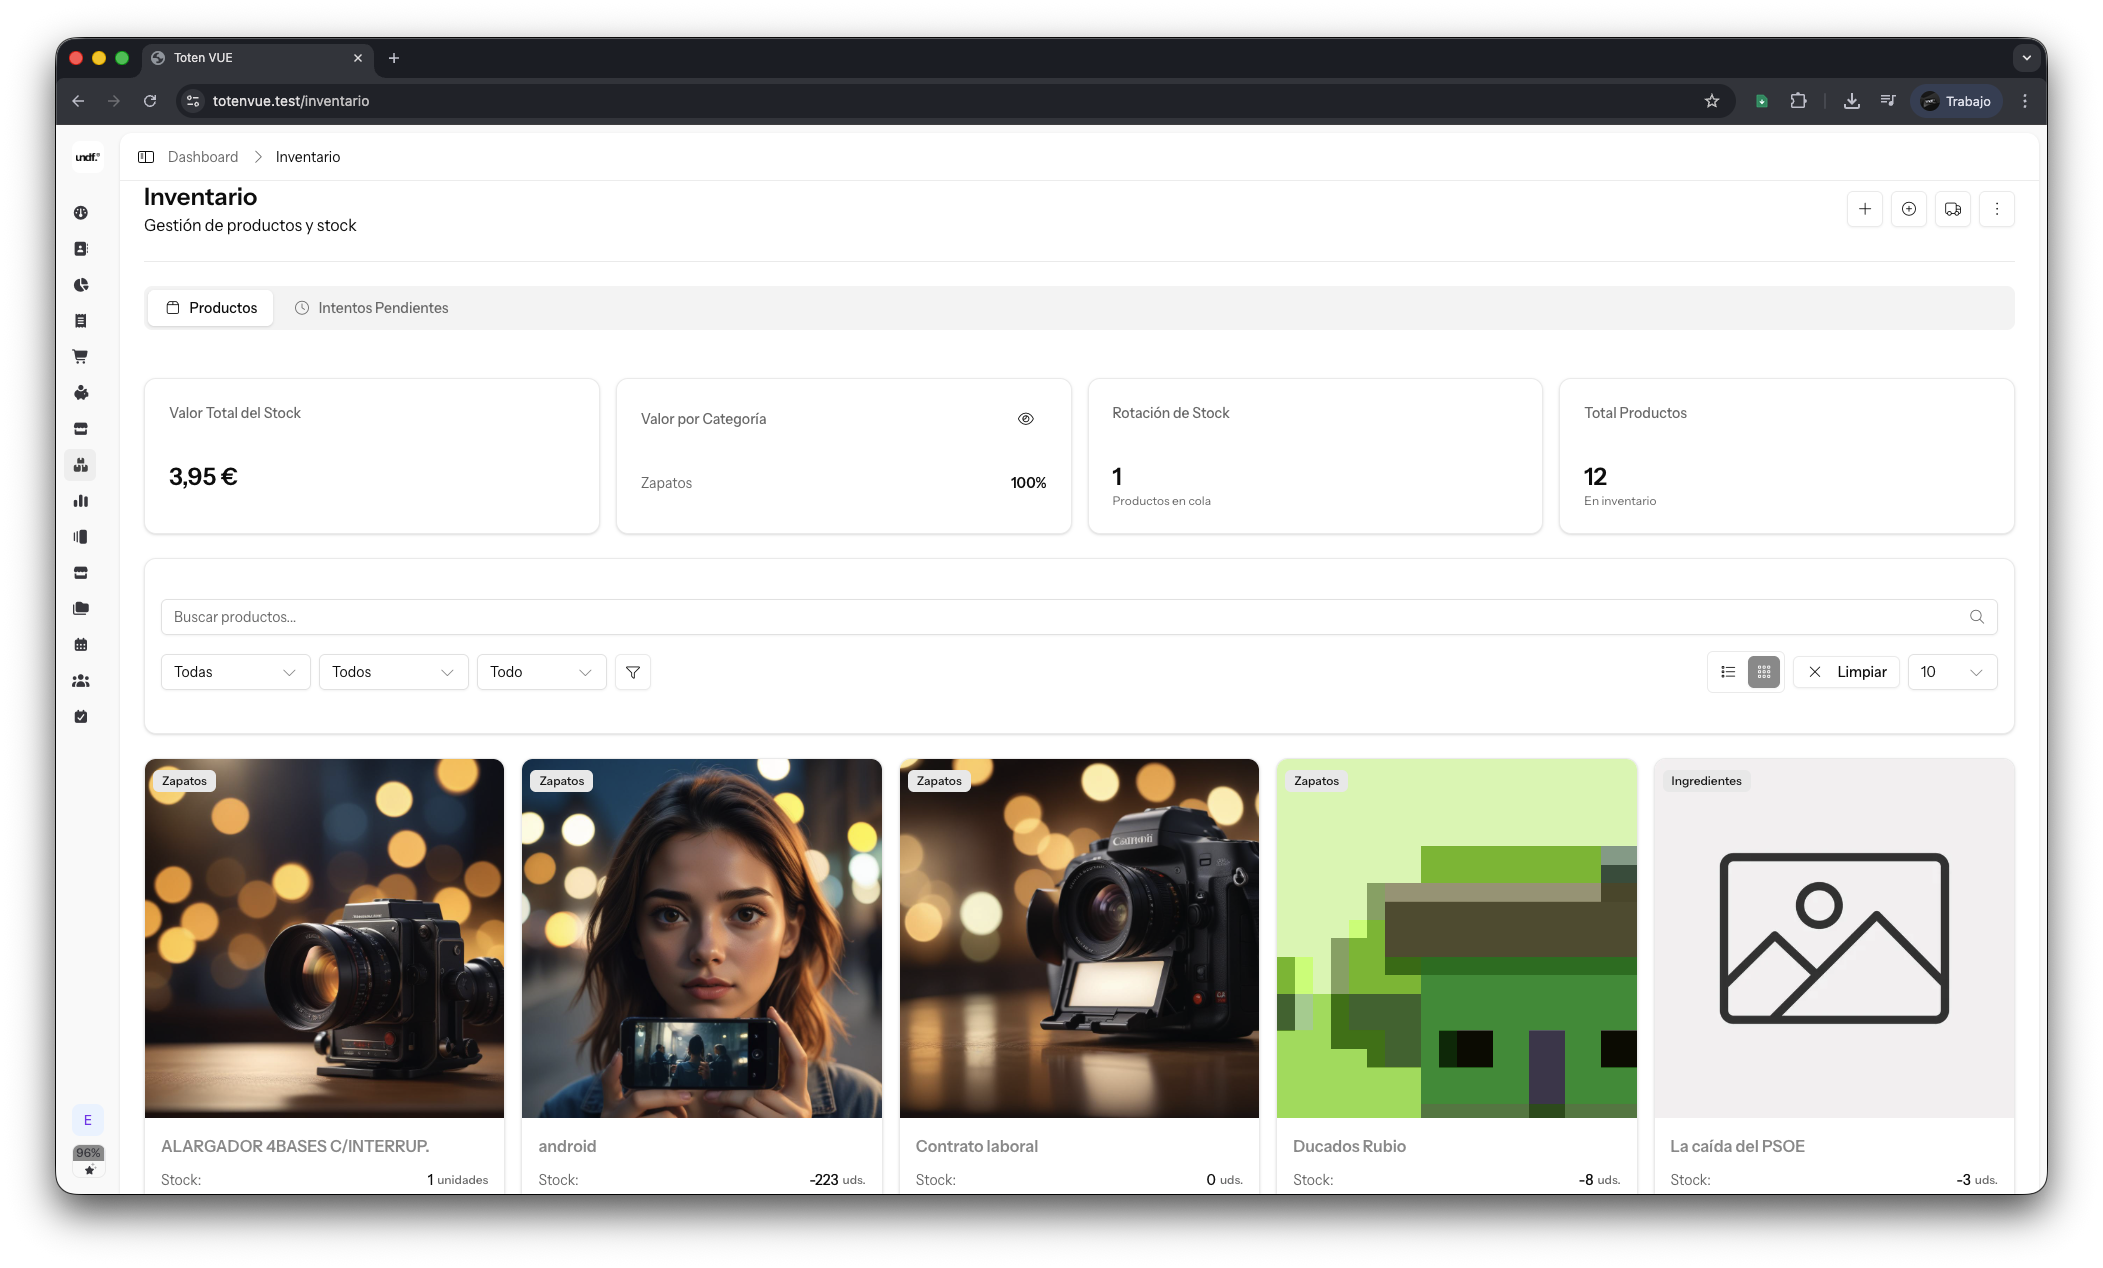Click the plain plus add button
This screenshot has width=2103, height=1268.
click(1865, 209)
